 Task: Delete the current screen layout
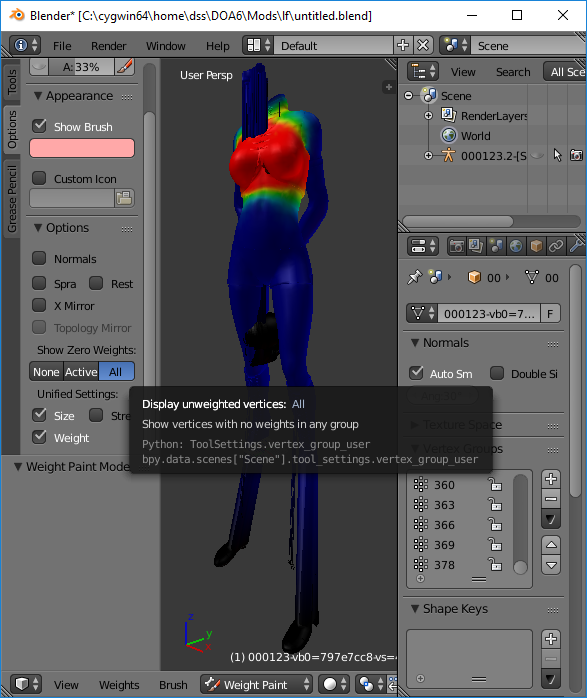coord(423,45)
